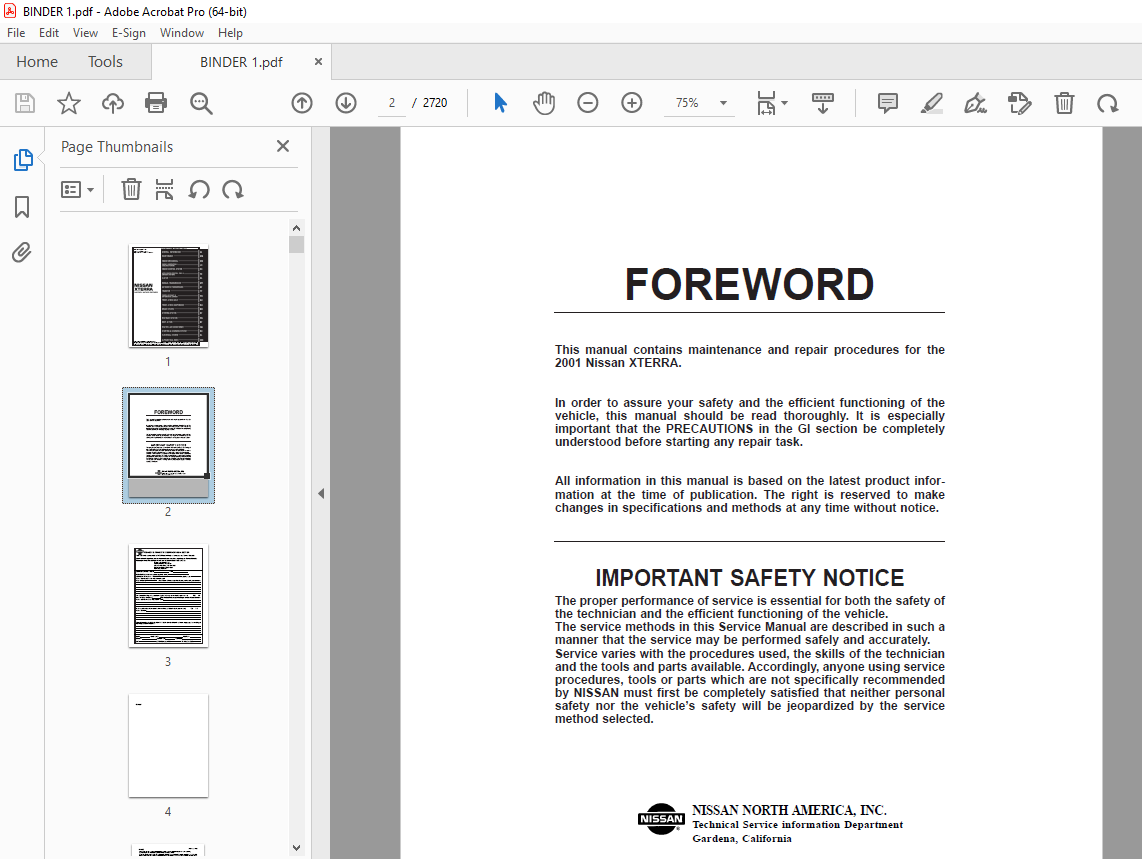Open the Attachments paperclip panel
The image size is (1142, 859).
(x=22, y=253)
